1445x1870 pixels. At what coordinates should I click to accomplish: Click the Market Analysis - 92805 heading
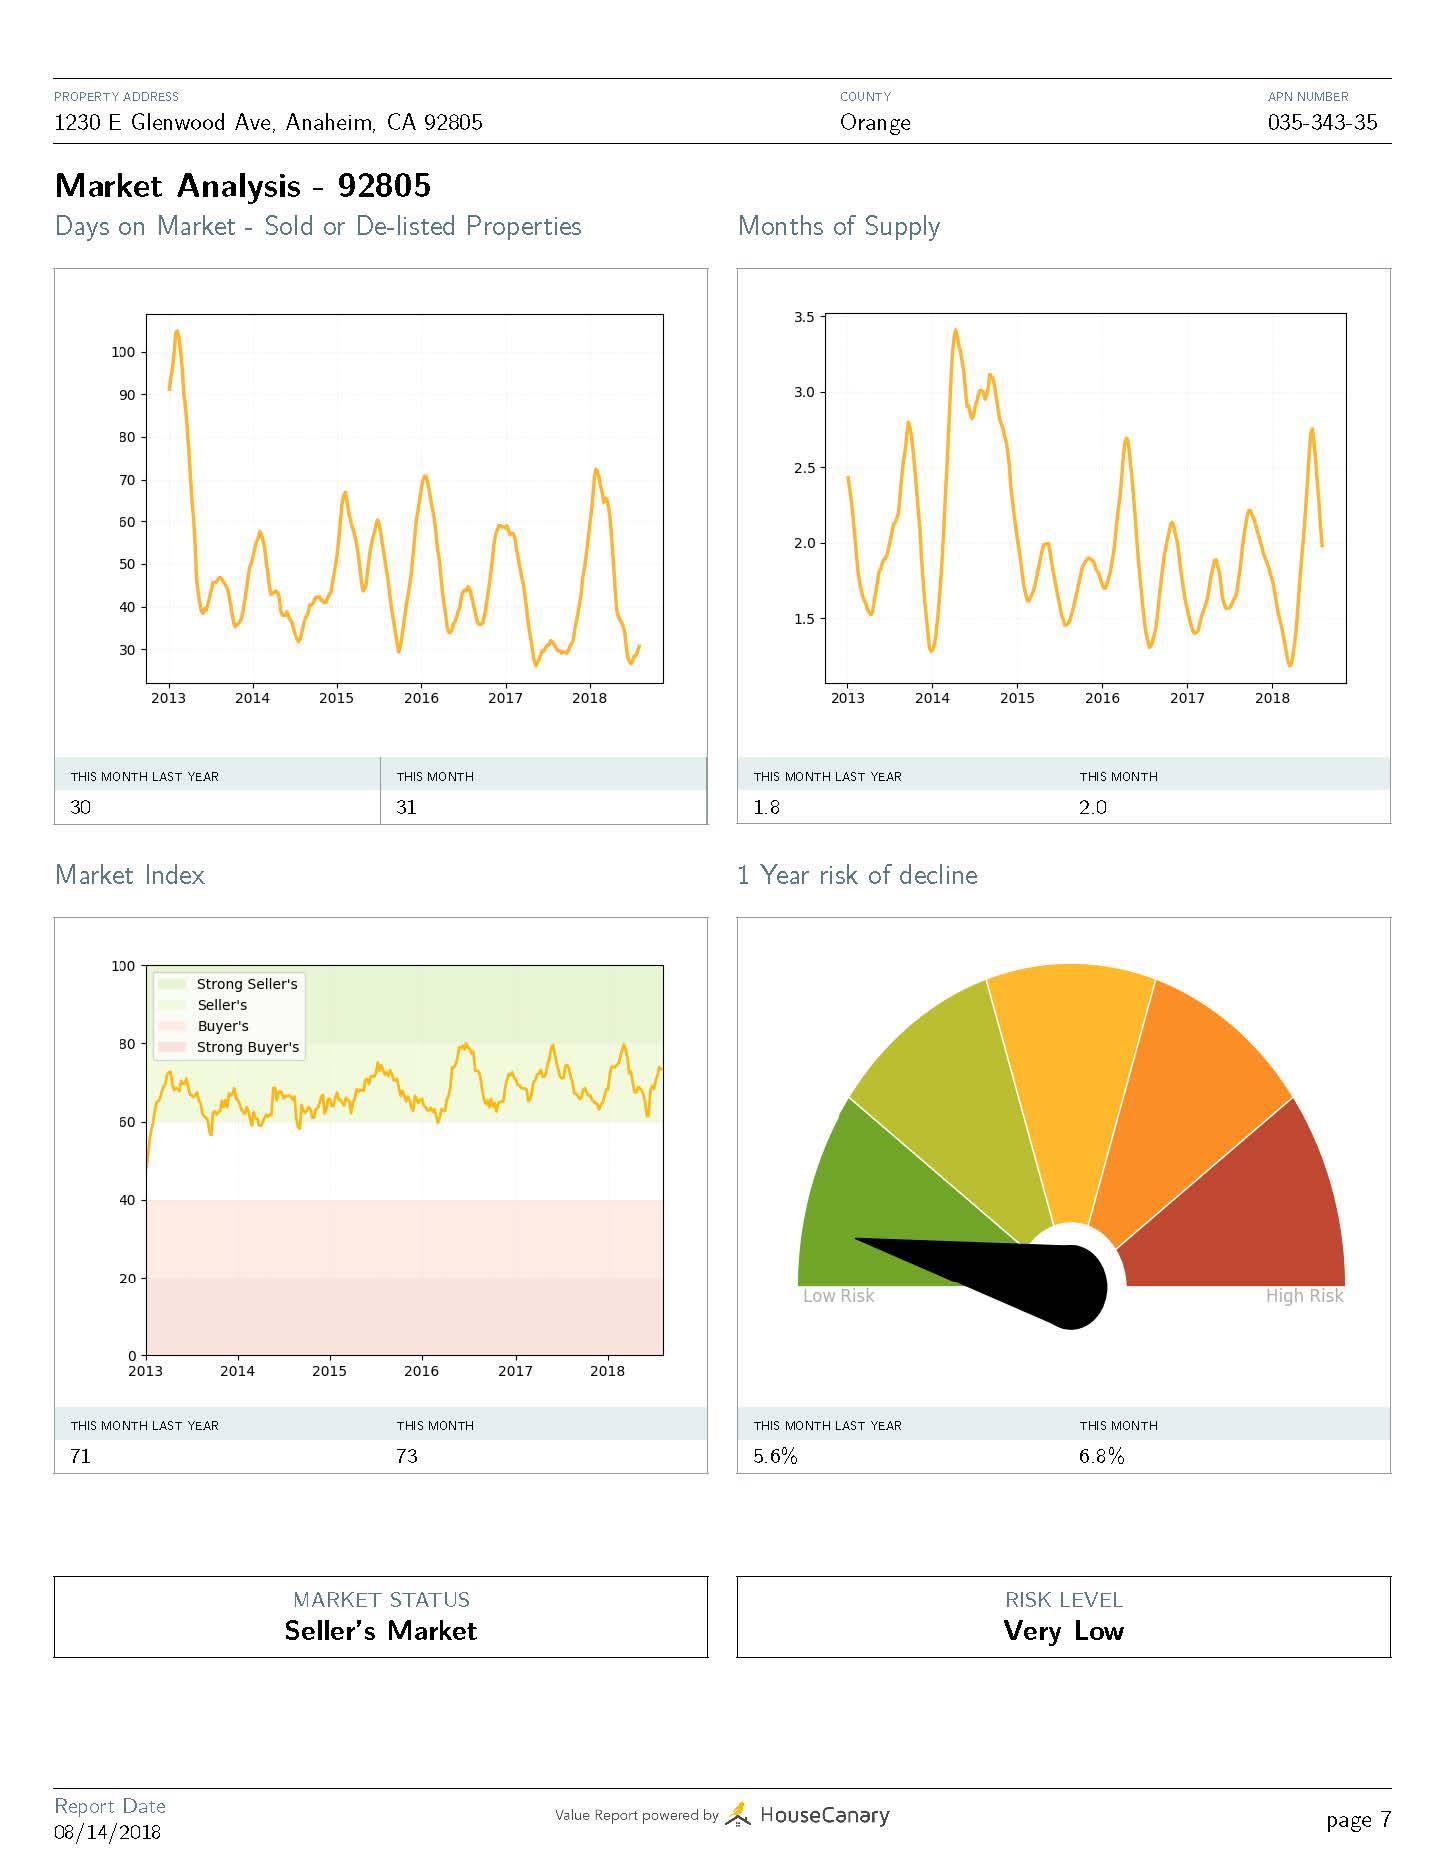tap(243, 185)
